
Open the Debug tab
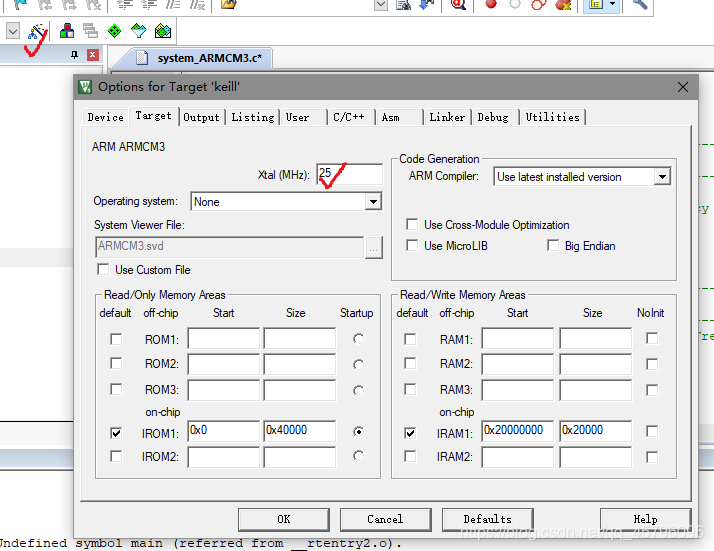[x=493, y=117]
